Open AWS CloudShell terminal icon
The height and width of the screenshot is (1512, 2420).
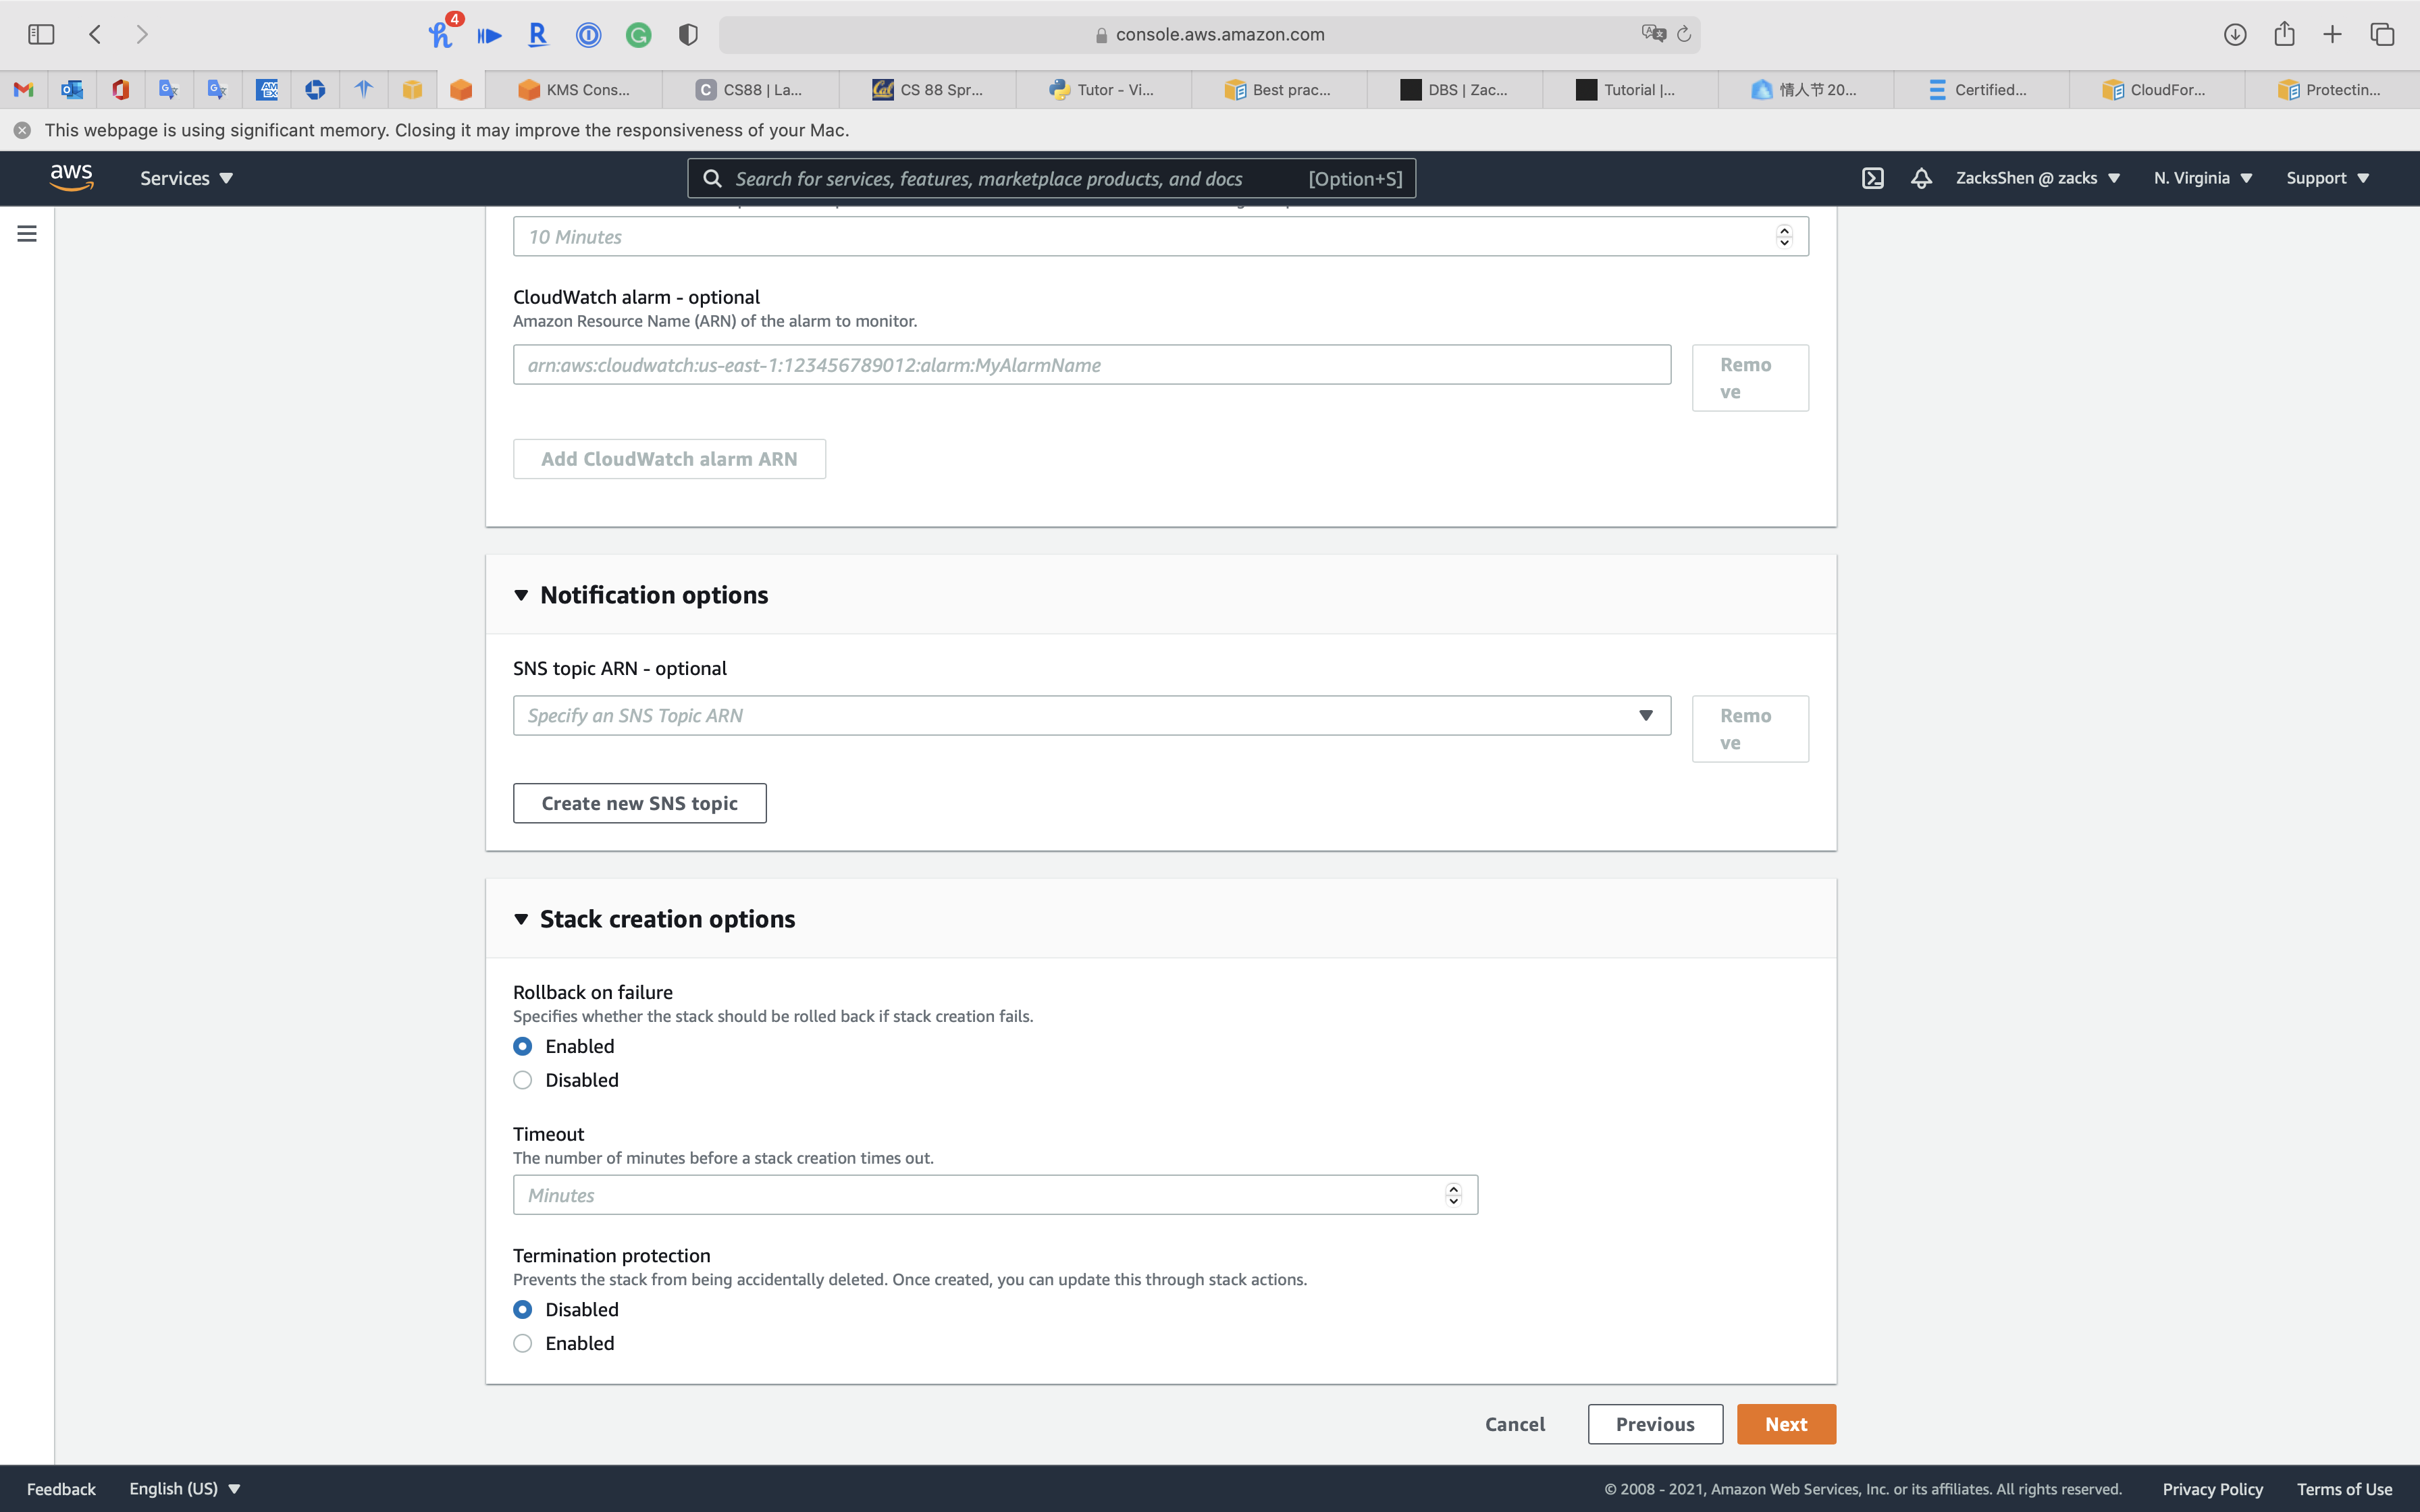click(x=1872, y=178)
